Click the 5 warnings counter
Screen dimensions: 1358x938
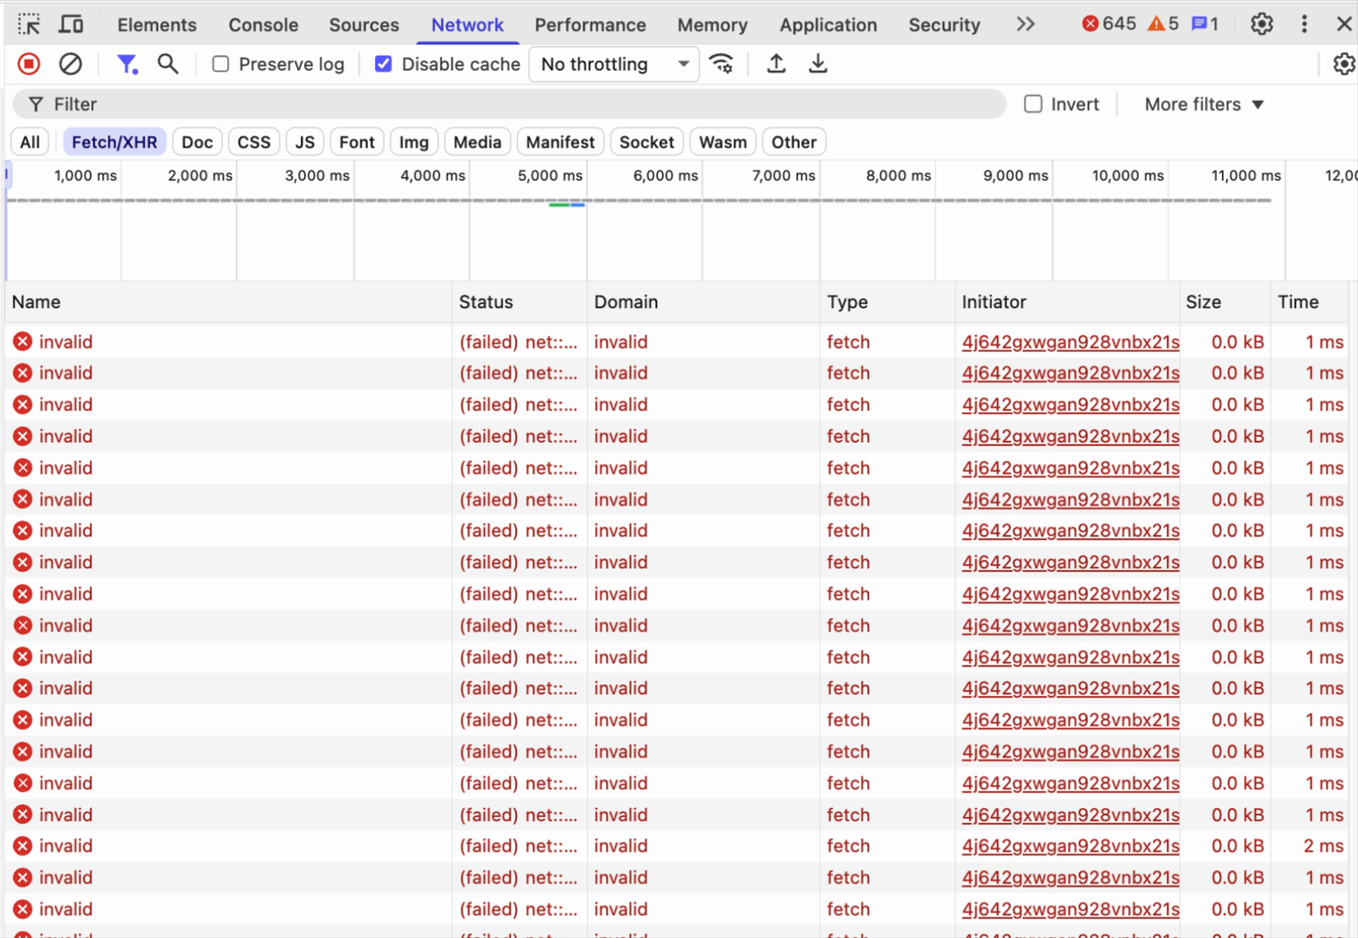pyautogui.click(x=1163, y=24)
